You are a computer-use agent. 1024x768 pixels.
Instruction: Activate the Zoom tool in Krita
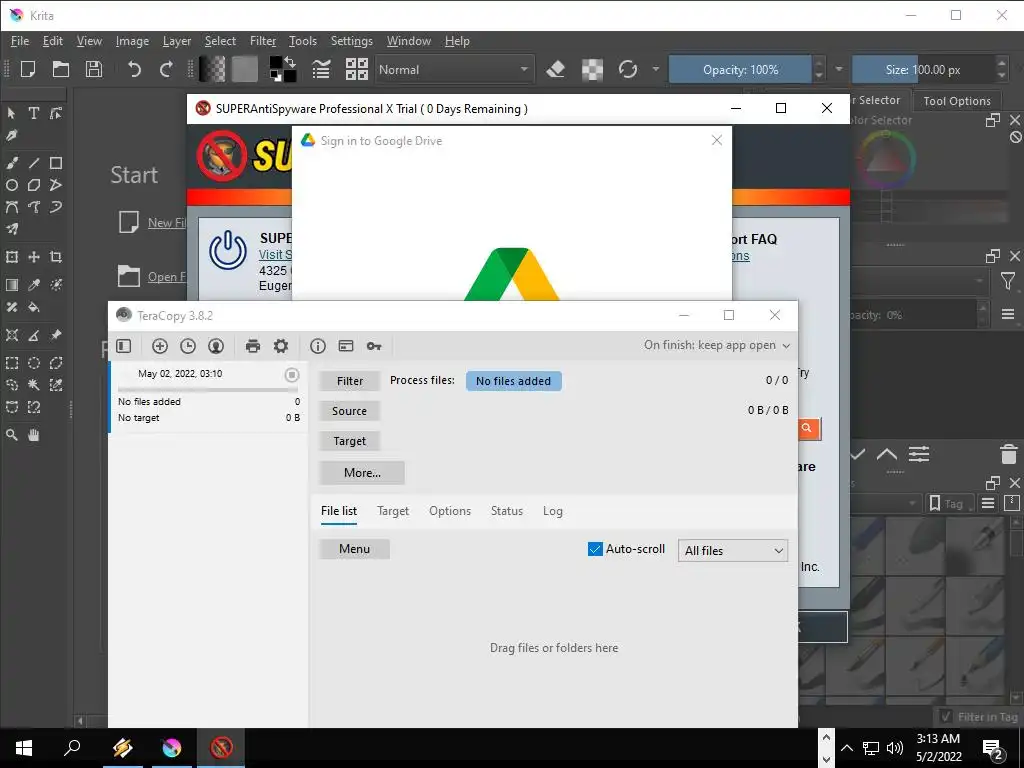tap(12, 435)
